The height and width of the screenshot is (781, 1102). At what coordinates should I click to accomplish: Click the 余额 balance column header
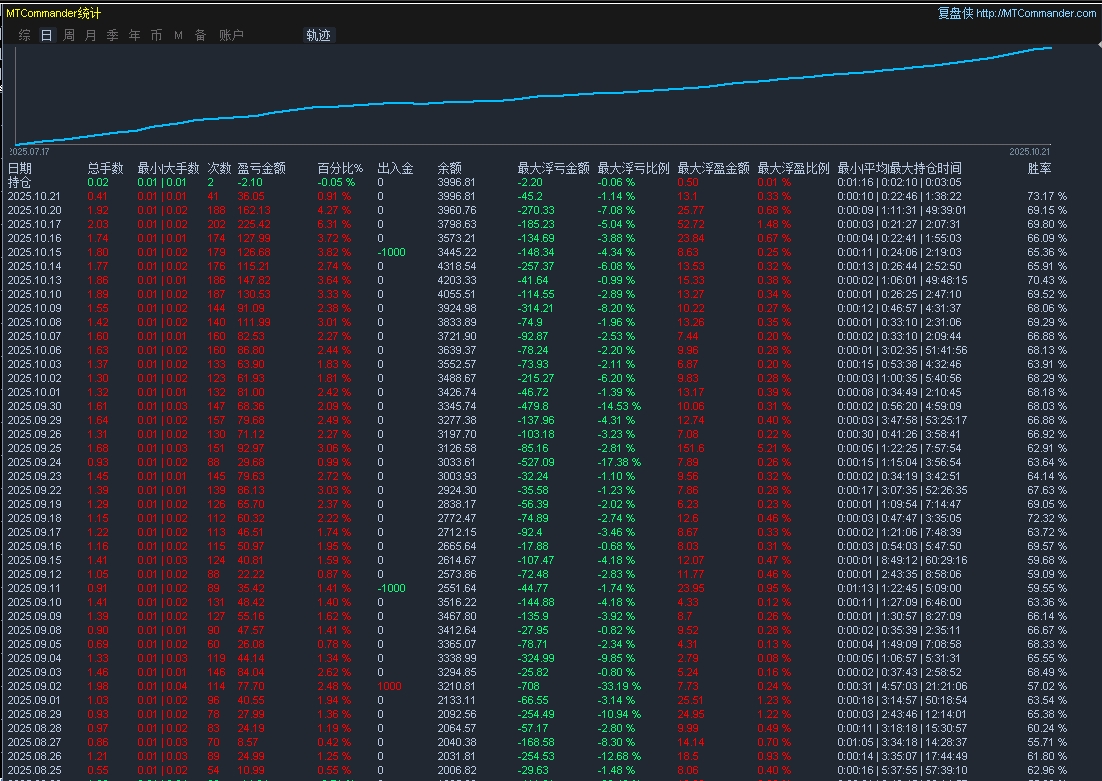[450, 169]
